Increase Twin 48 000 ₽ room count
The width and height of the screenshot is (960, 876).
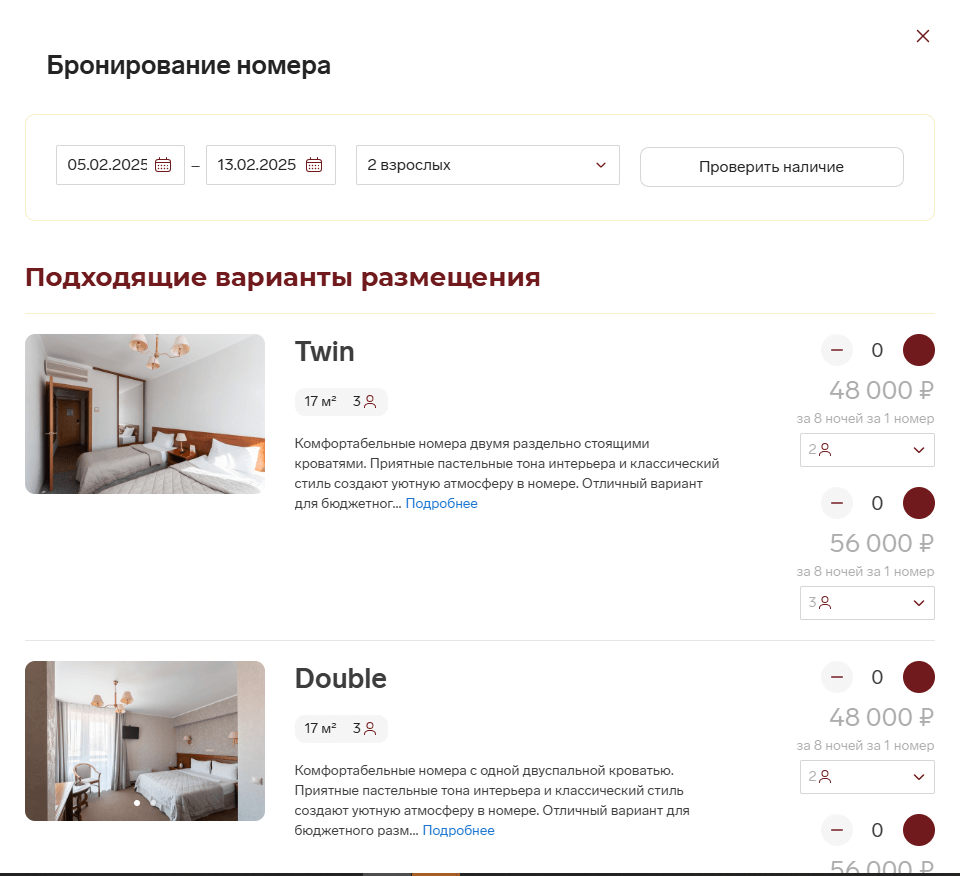tap(918, 350)
